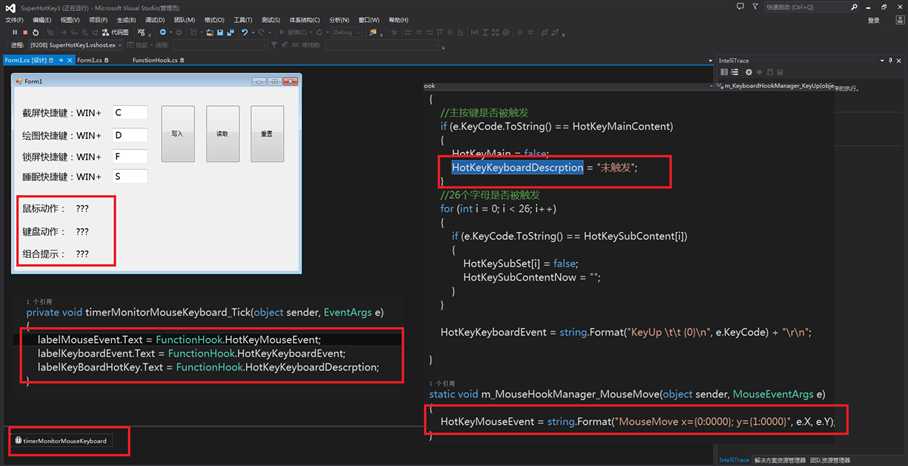This screenshot has height=466, width=908.
Task: Click the notifications funnel icon in title bar
Action: (x=756, y=6)
